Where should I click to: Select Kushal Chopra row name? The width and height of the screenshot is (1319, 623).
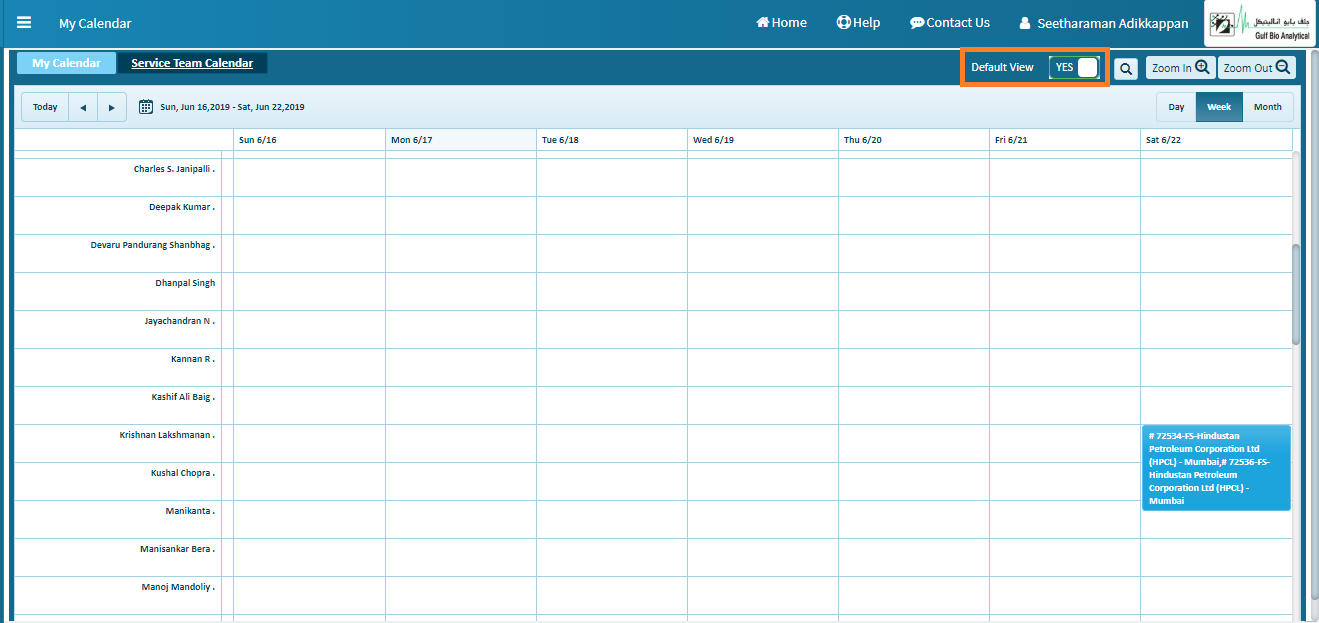pyautogui.click(x=183, y=473)
